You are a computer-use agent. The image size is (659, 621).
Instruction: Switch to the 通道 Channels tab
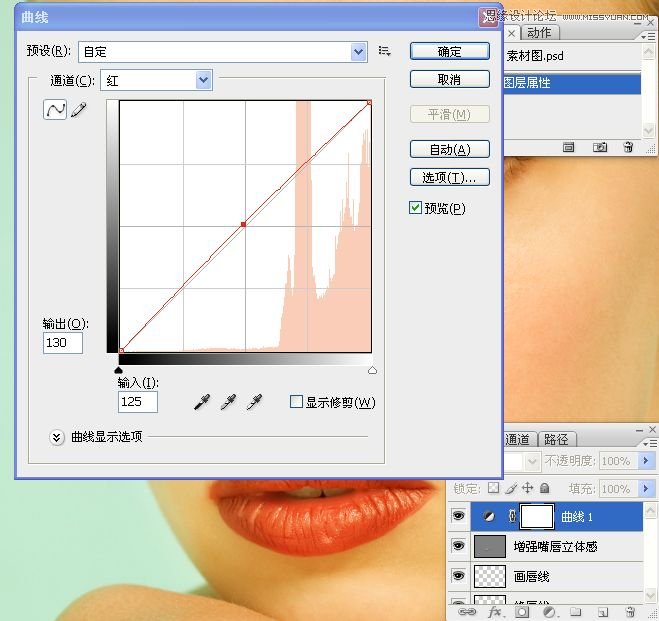(x=518, y=439)
